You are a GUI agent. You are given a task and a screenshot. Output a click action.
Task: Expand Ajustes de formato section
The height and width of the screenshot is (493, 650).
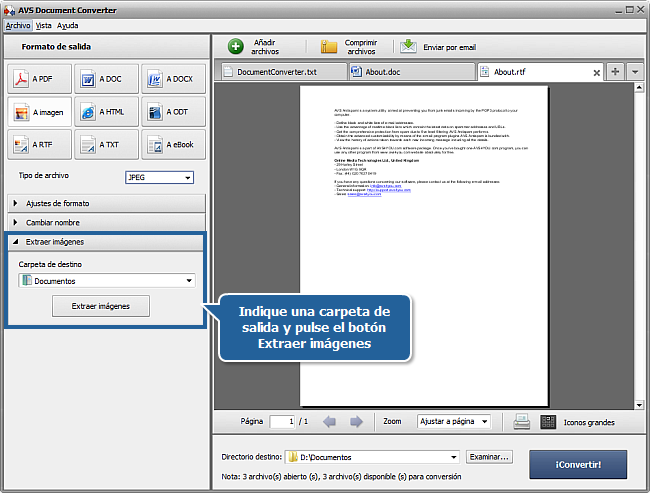[107, 204]
